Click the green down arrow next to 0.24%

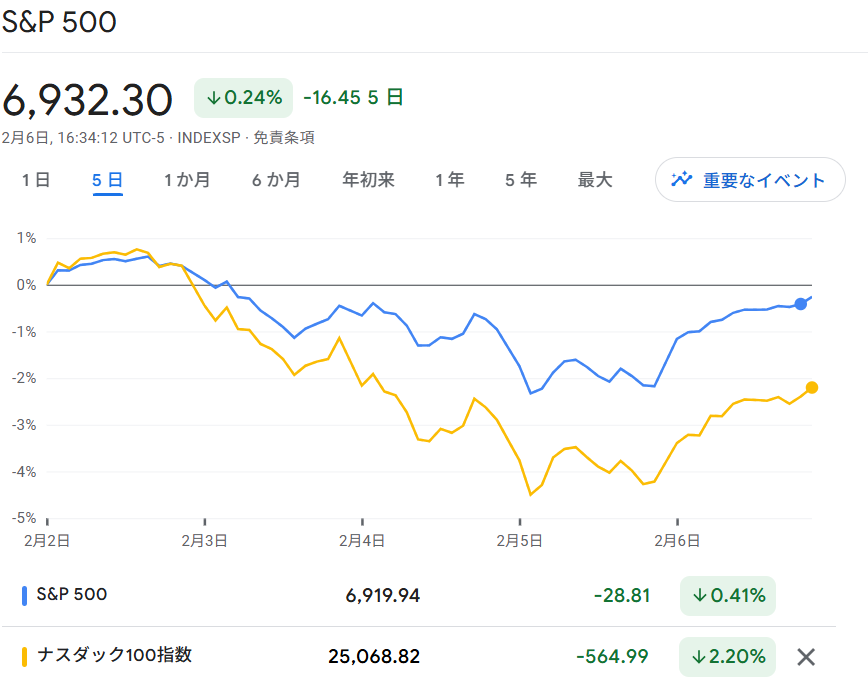click(213, 98)
